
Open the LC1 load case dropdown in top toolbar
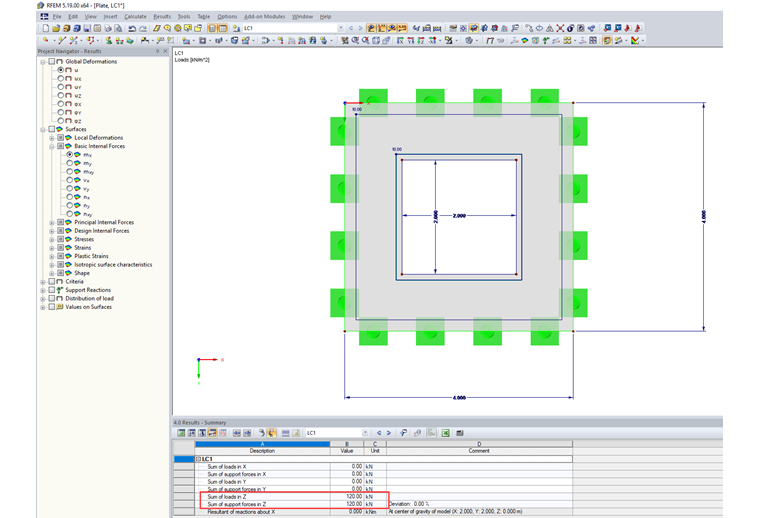[341, 28]
